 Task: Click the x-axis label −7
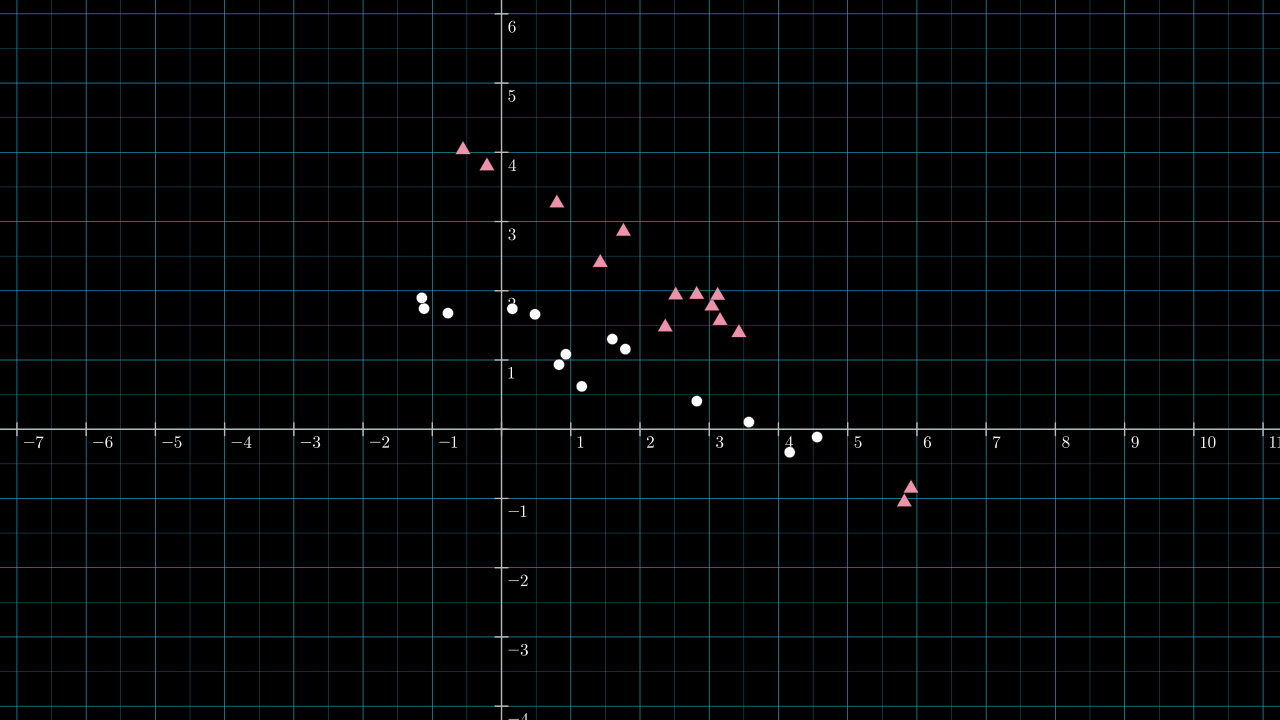[x=34, y=443]
